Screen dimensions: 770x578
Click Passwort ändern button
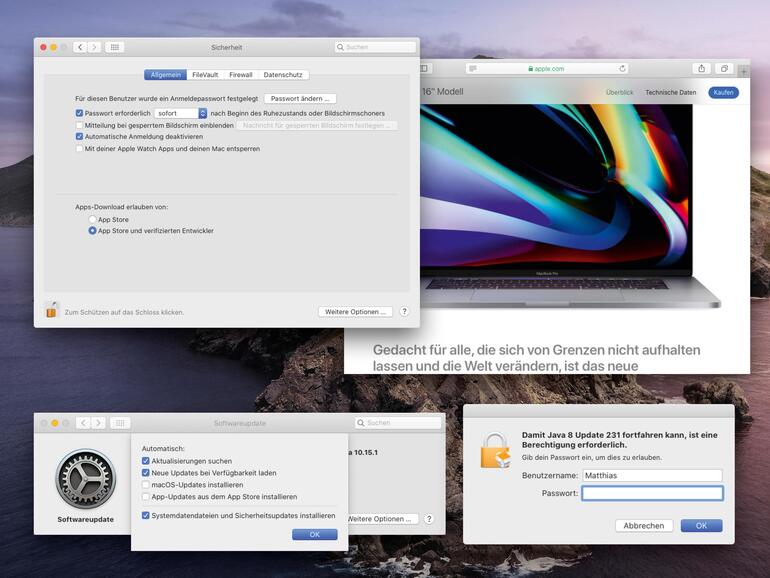tap(300, 99)
